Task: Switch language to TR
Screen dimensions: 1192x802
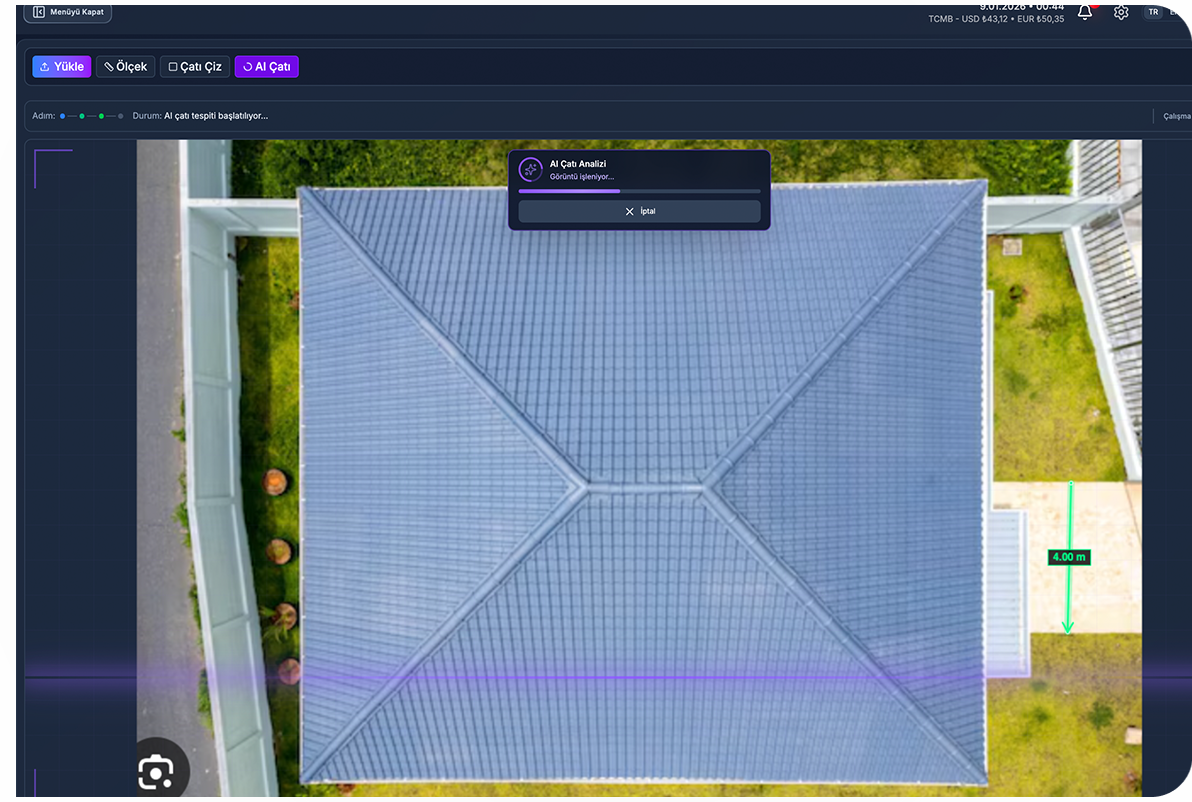Action: coord(1153,12)
